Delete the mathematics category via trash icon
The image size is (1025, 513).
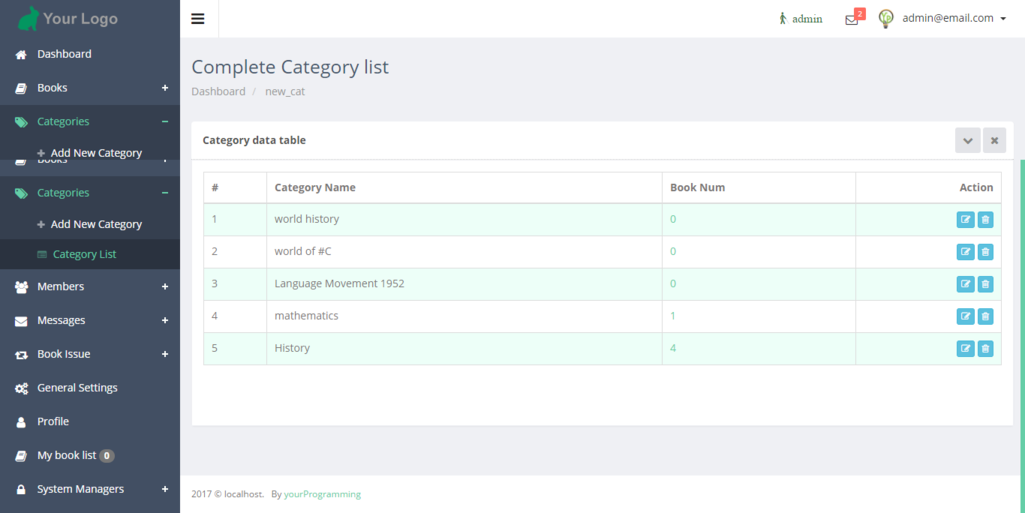pyautogui.click(x=985, y=316)
